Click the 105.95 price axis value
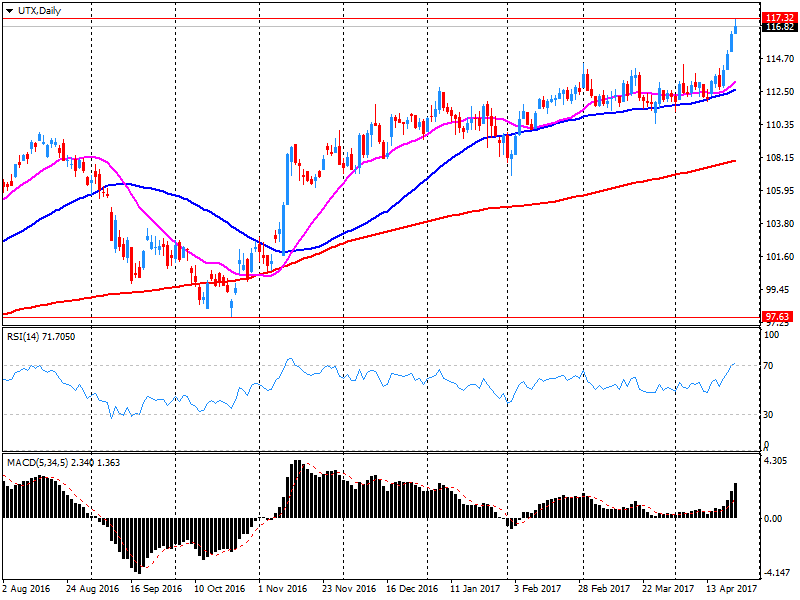Viewport: 800px width, 600px height. [x=780, y=191]
